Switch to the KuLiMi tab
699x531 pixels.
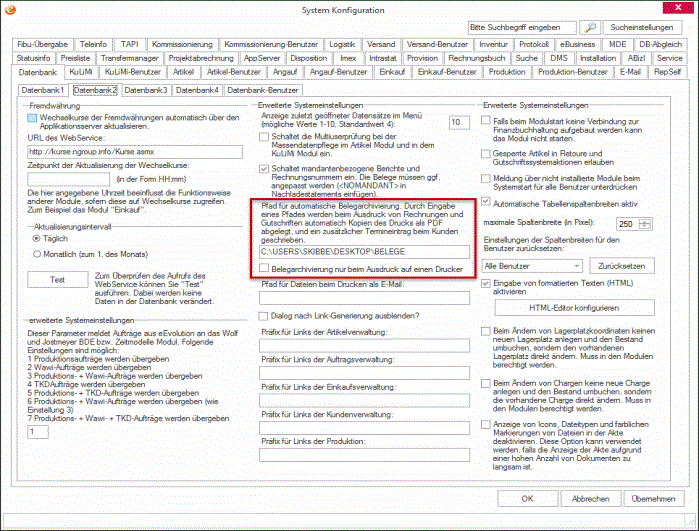click(81, 72)
